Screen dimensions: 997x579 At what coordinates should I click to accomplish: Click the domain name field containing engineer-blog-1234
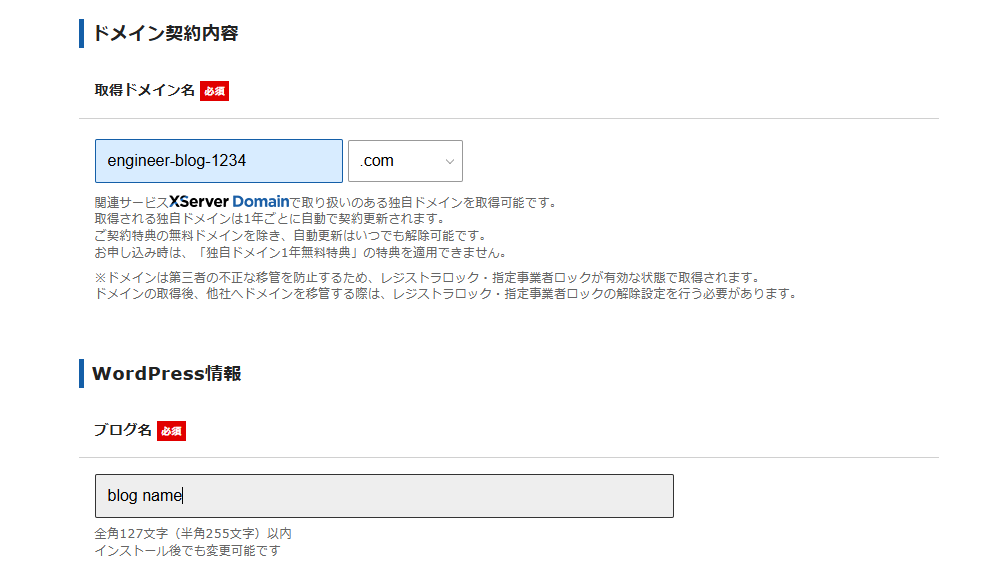(218, 161)
